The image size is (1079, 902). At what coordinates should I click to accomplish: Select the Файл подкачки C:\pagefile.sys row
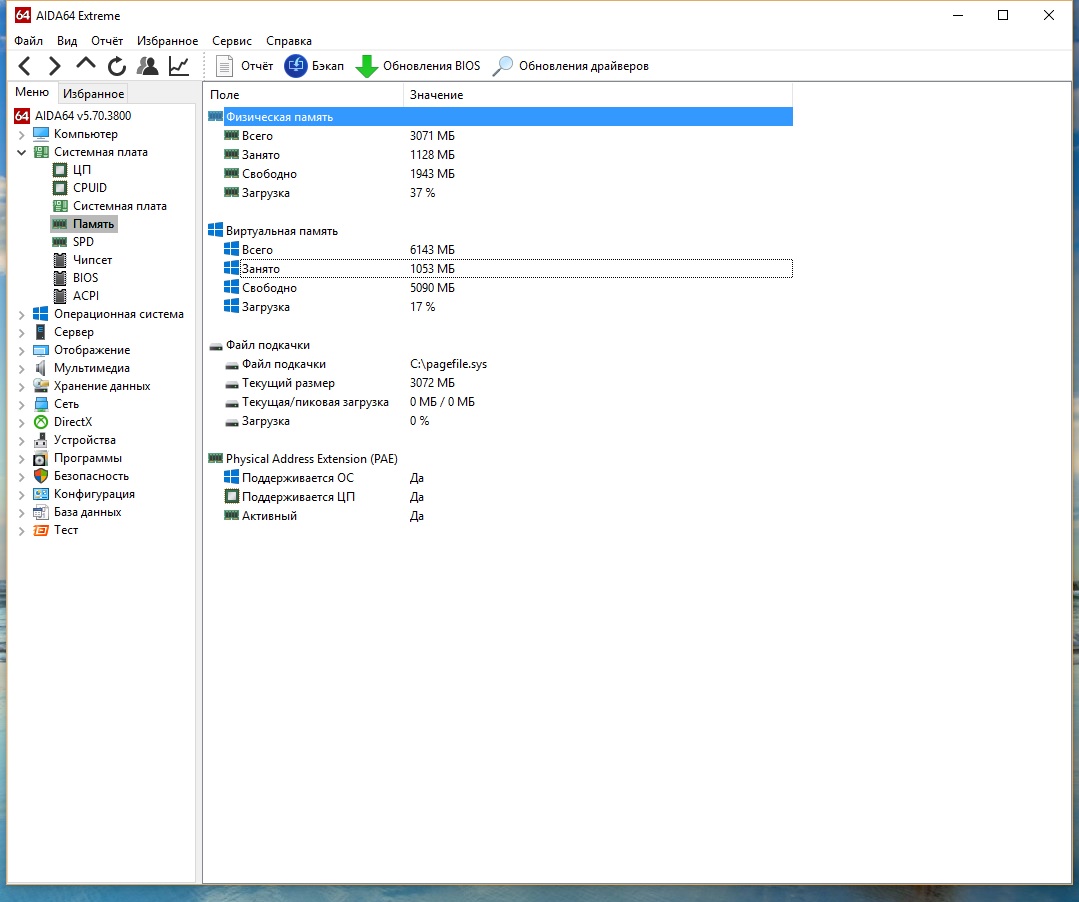click(284, 364)
